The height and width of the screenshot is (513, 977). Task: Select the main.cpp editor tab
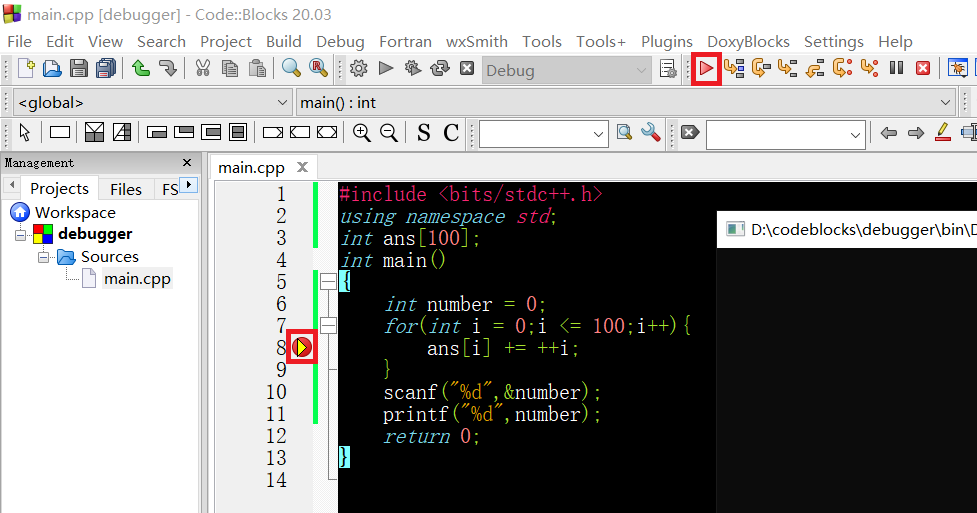[x=251, y=168]
